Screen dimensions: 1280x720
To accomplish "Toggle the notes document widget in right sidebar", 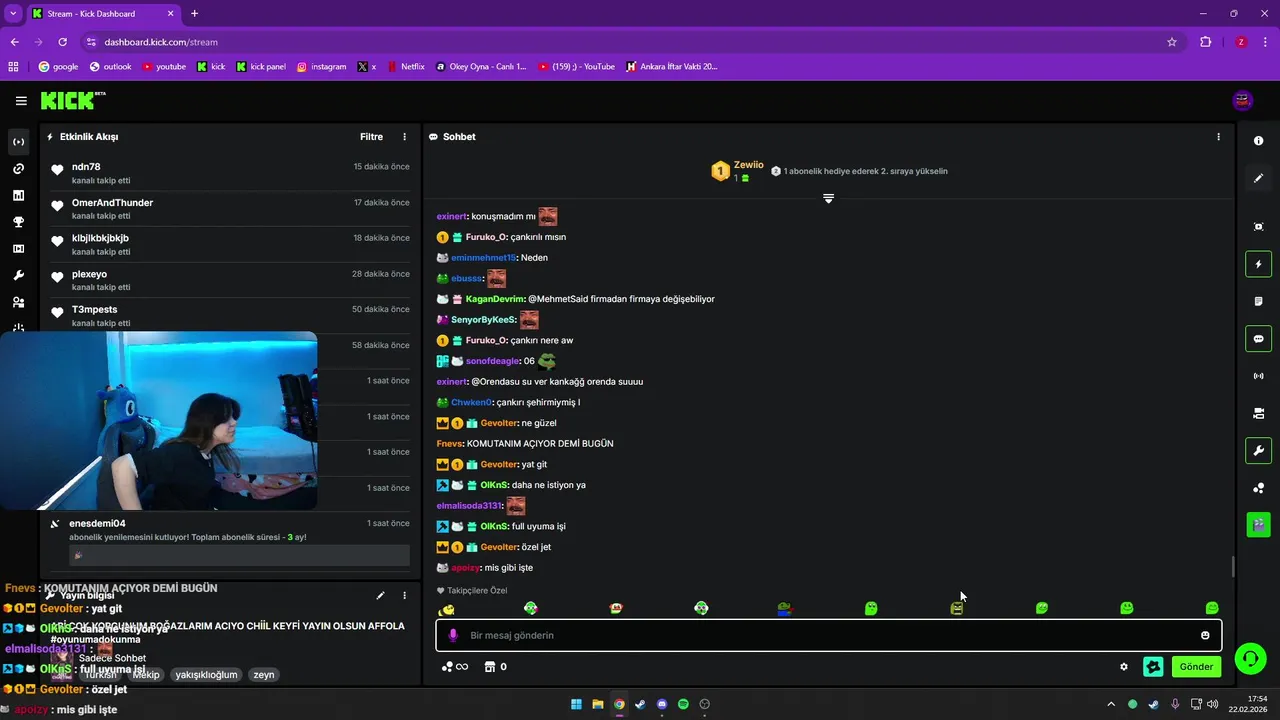I will (1258, 301).
